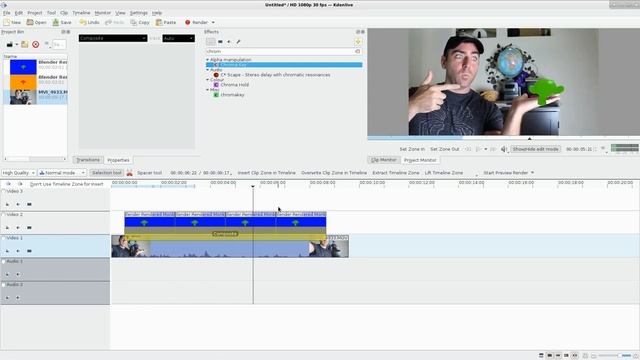The width and height of the screenshot is (640, 360).
Task: Open the Settings menu
Action: [138, 13]
